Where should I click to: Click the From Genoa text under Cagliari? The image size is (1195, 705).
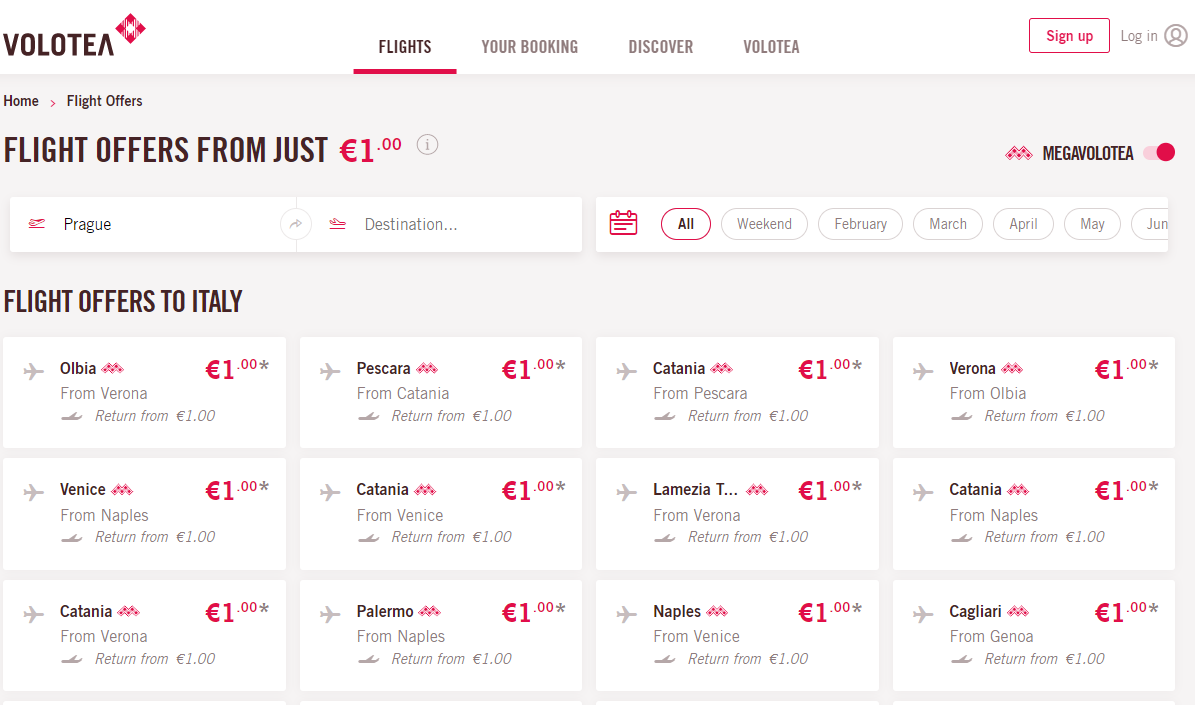click(992, 636)
